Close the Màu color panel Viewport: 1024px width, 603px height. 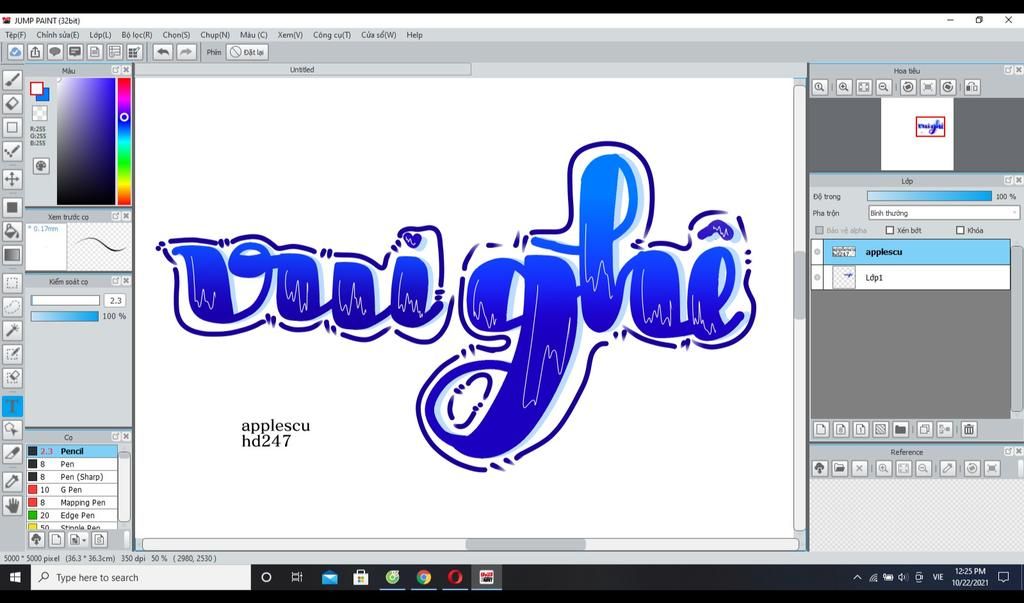point(126,70)
